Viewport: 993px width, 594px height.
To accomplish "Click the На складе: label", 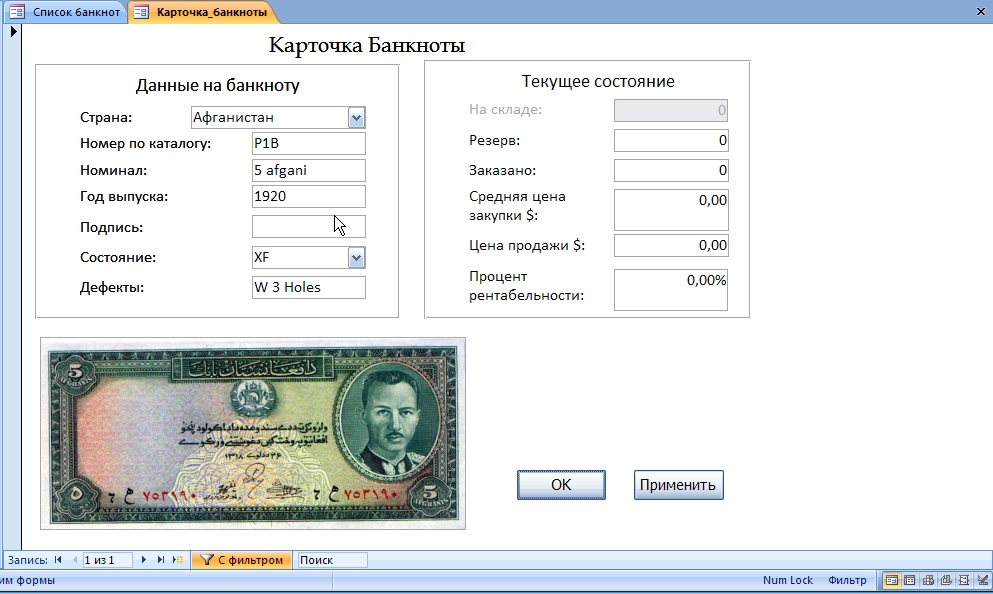I will tap(505, 110).
